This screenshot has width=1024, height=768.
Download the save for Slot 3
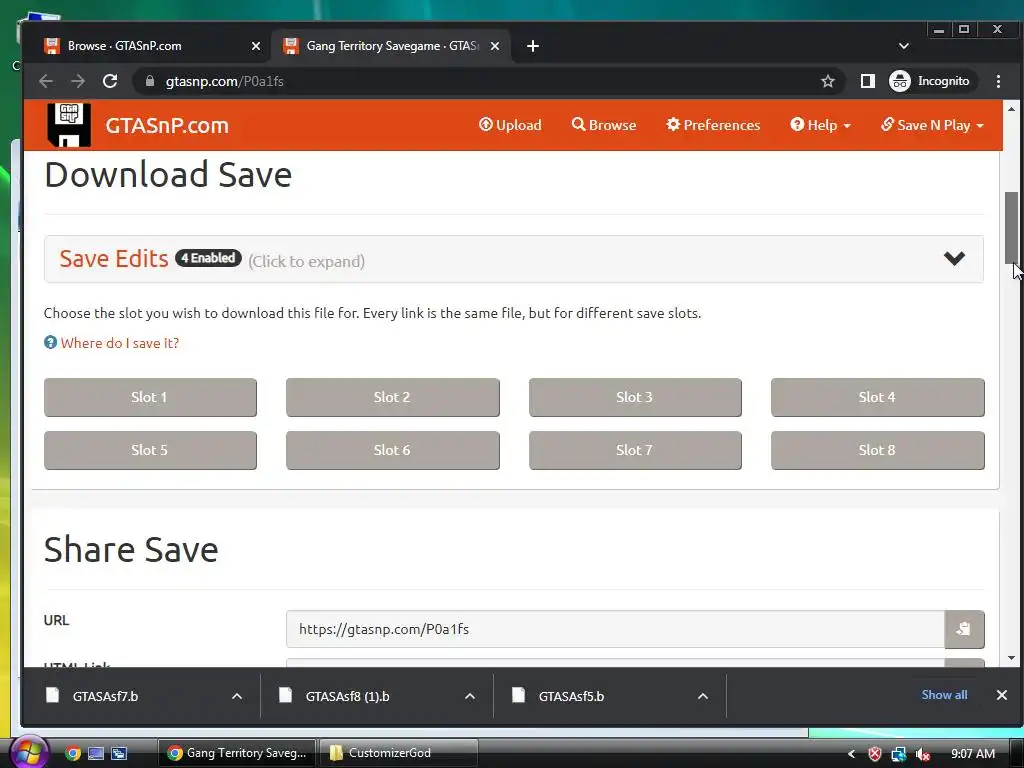[635, 397]
